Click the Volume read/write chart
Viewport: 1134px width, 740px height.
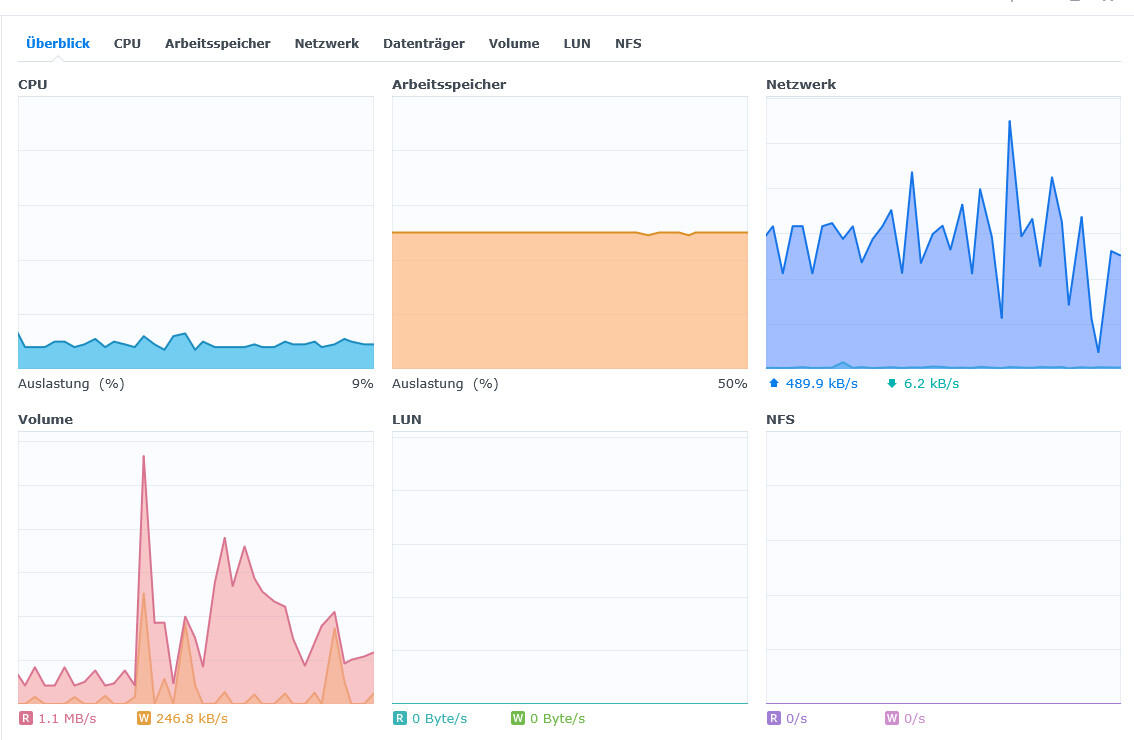pos(196,568)
